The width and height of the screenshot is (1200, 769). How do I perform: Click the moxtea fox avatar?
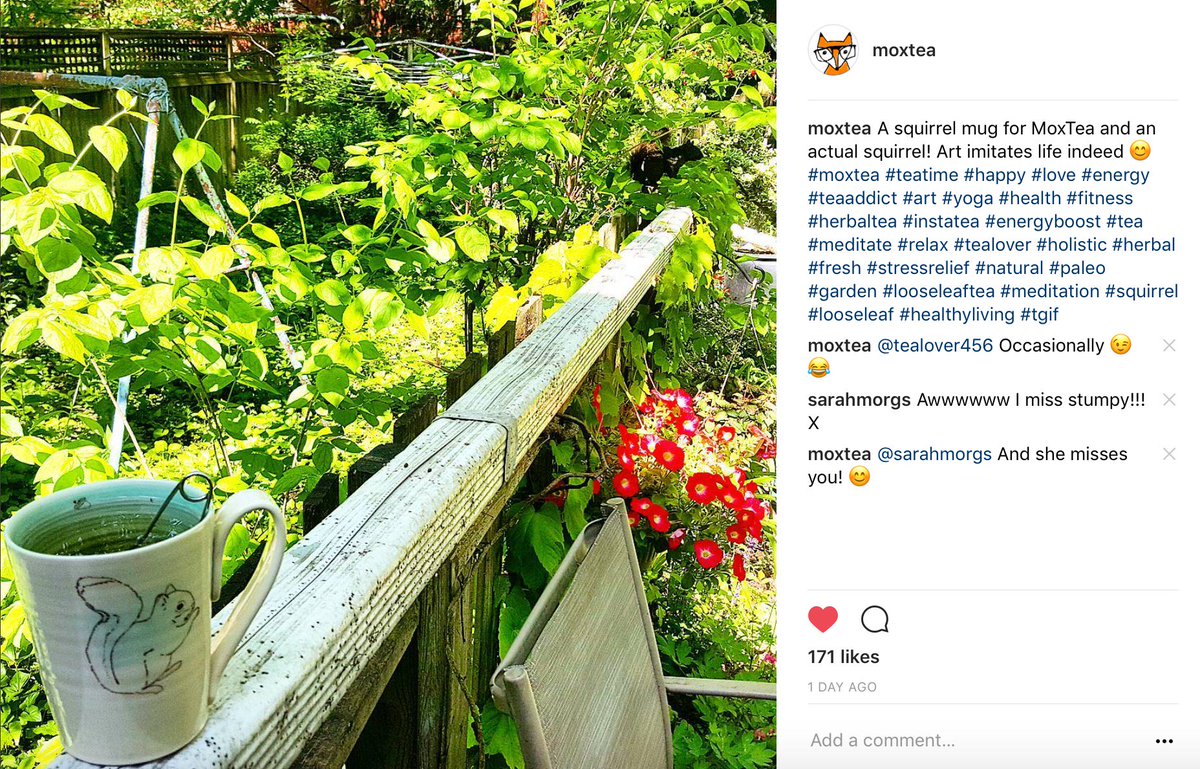833,50
